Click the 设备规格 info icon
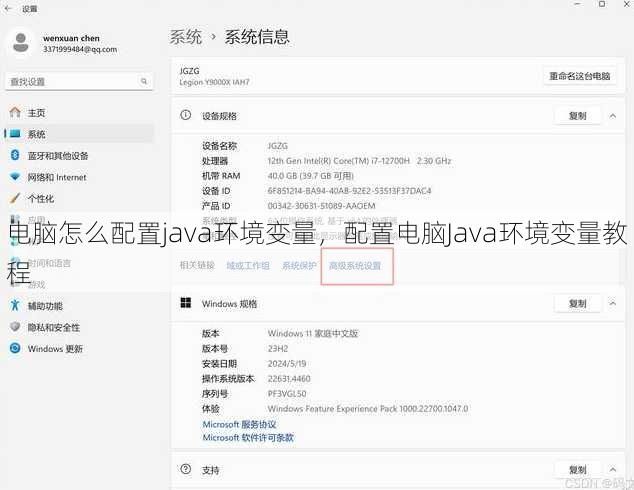This screenshot has height=490, width=634. tap(186, 115)
